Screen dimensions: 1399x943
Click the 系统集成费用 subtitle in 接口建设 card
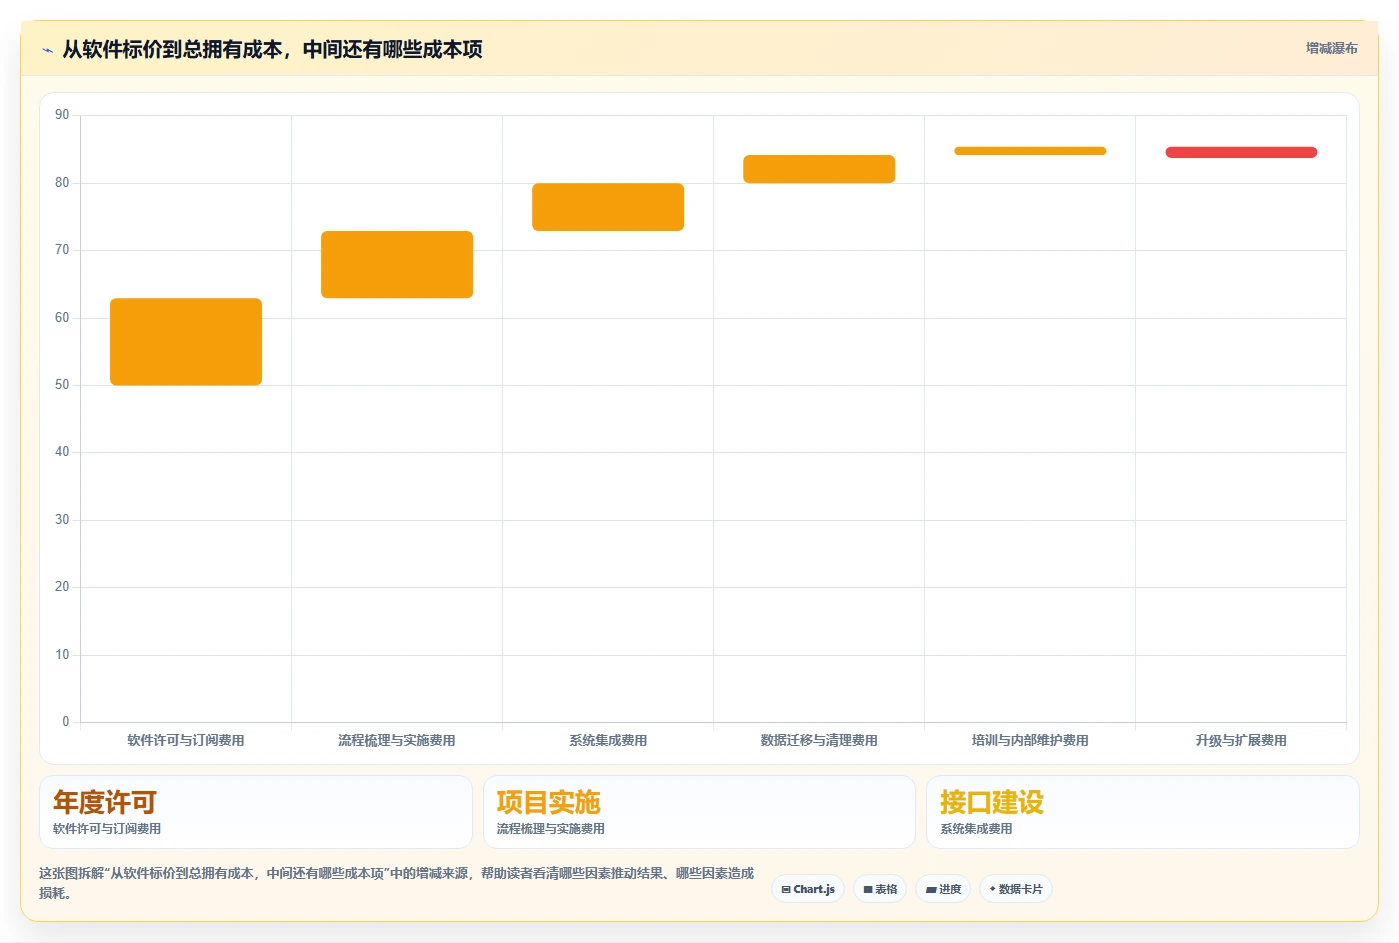(x=976, y=829)
